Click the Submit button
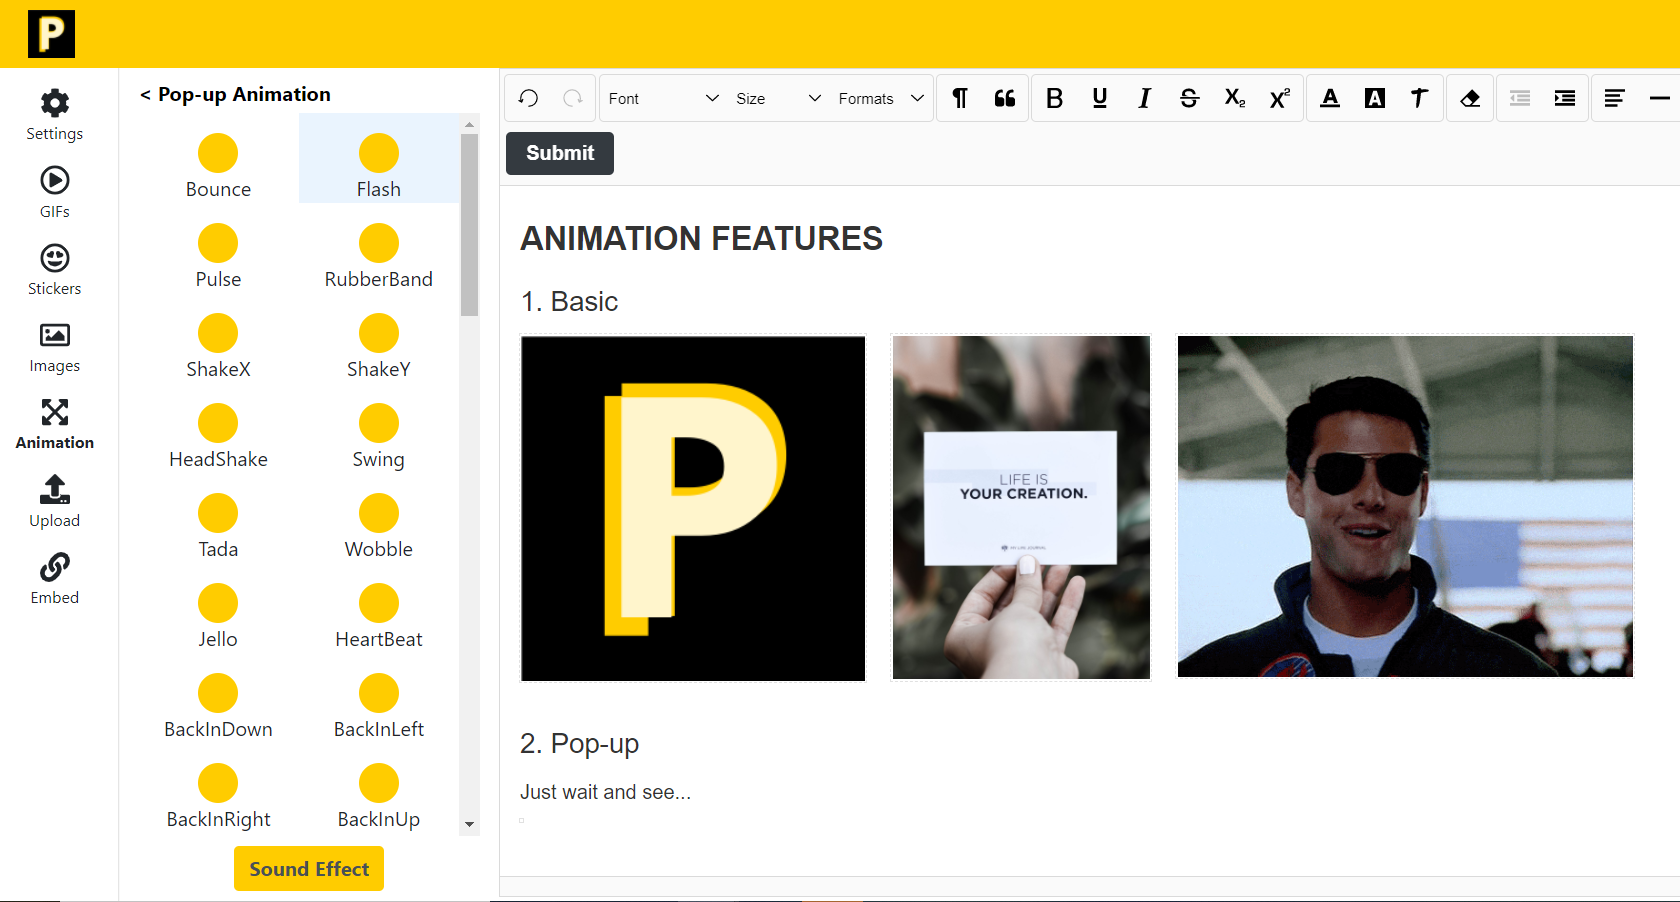Viewport: 1680px width, 902px height. click(560, 153)
